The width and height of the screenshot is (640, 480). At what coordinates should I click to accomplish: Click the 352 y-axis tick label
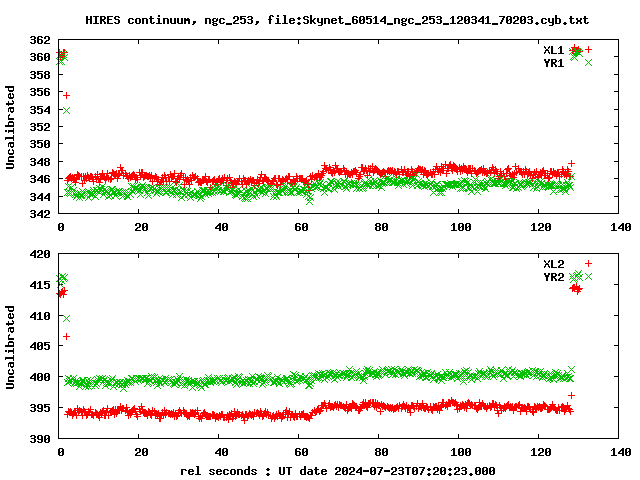pos(40,127)
